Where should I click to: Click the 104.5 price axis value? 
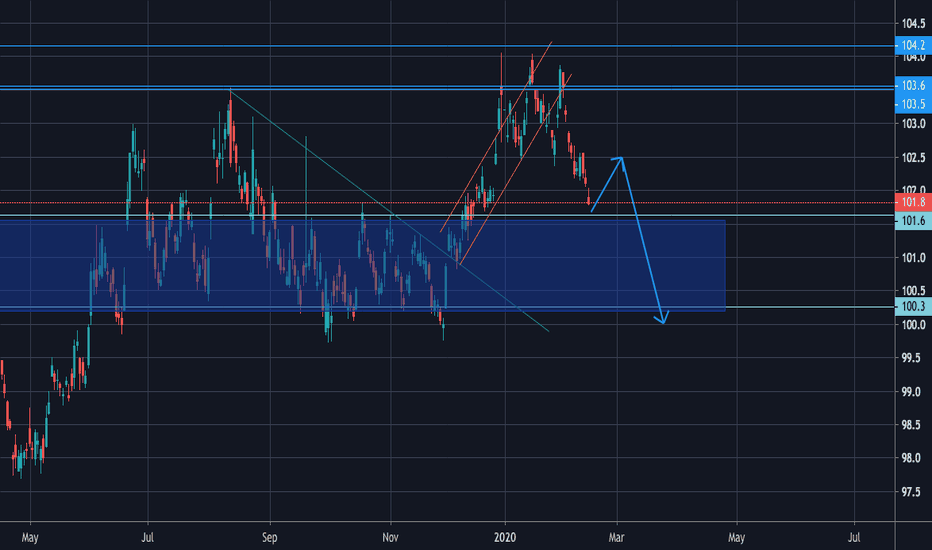913,24
